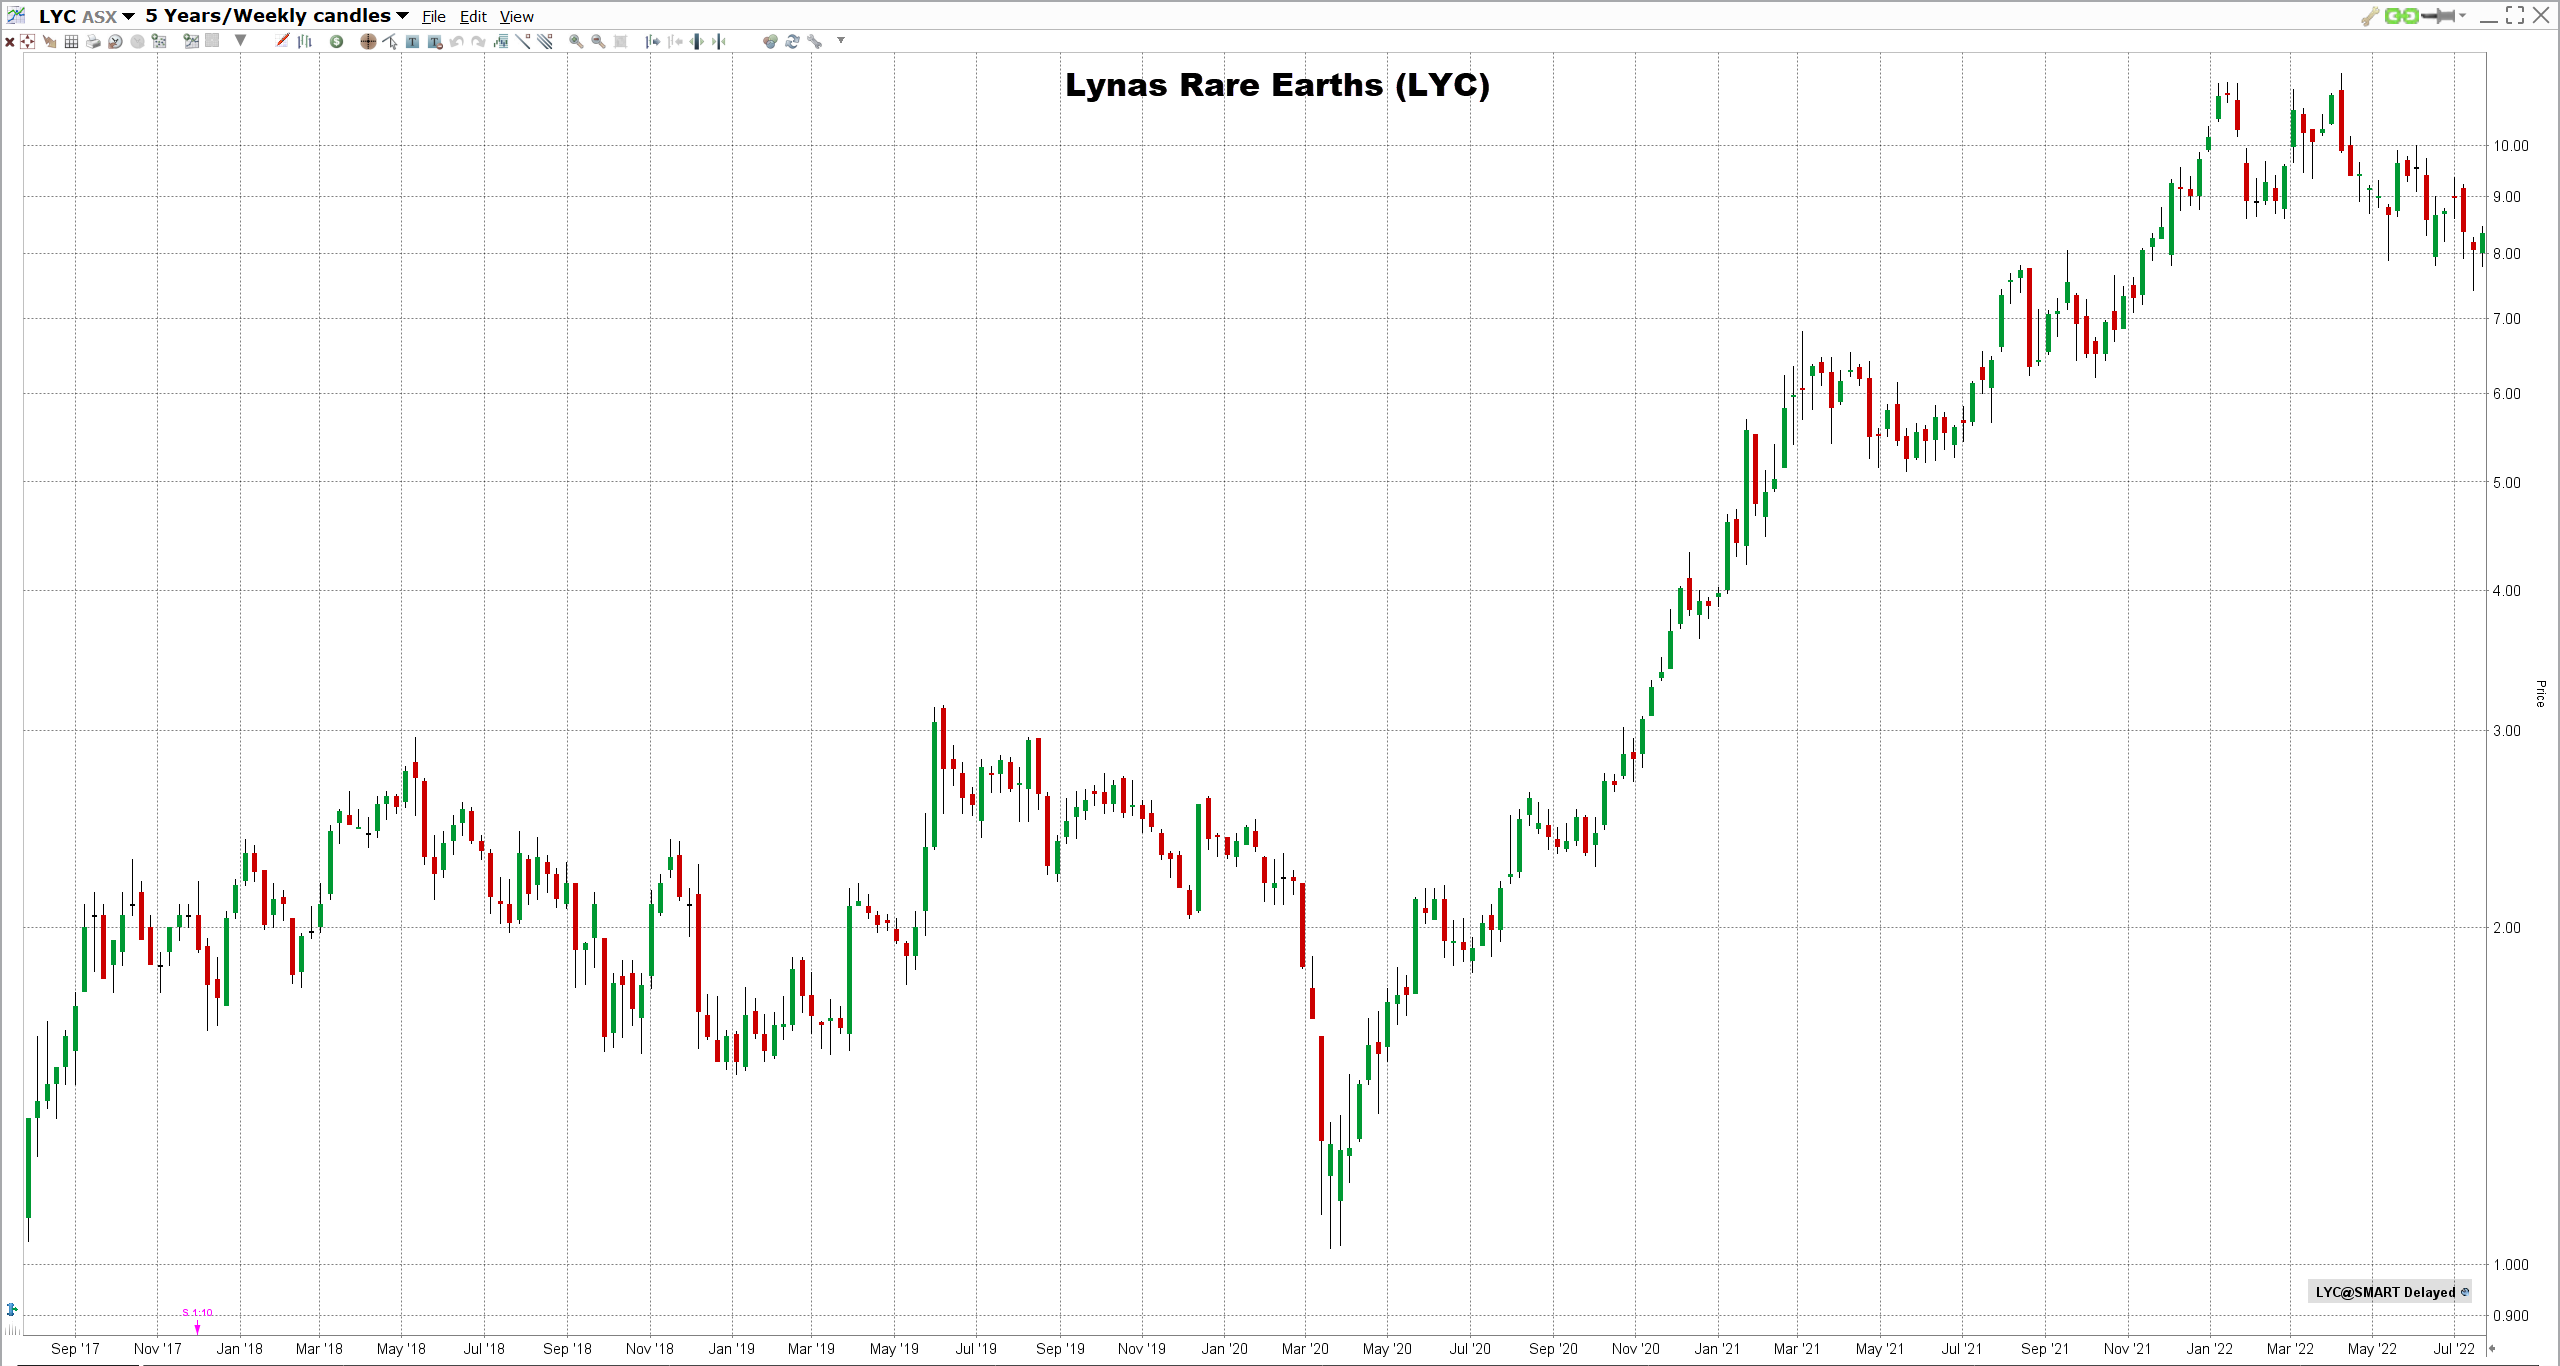
Task: Click the 10.00 price axis label
Action: [2510, 145]
